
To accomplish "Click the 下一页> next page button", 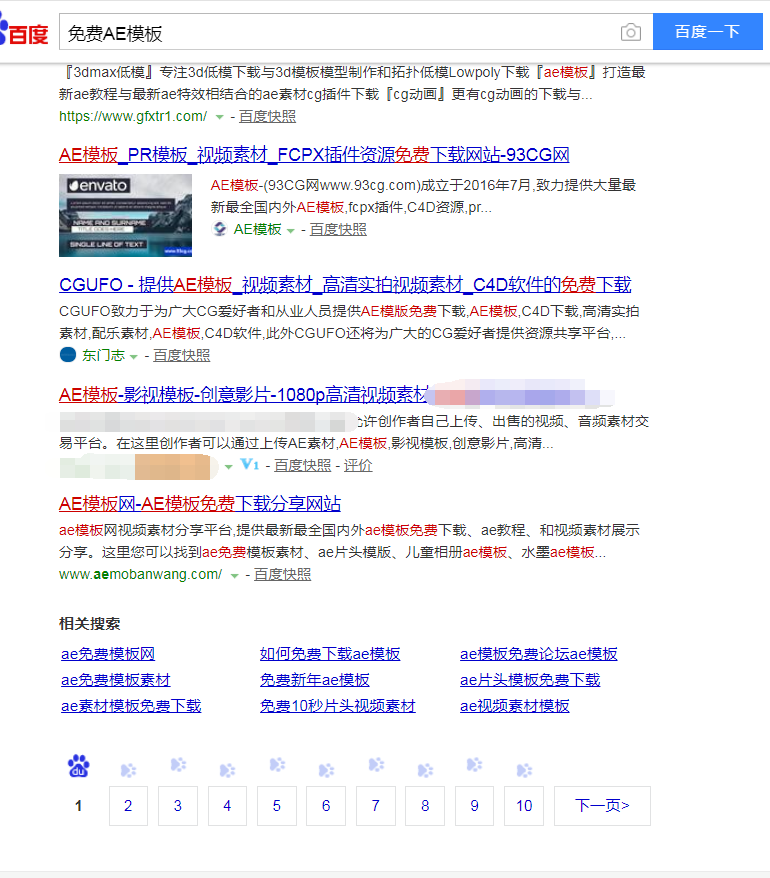I will (x=603, y=806).
